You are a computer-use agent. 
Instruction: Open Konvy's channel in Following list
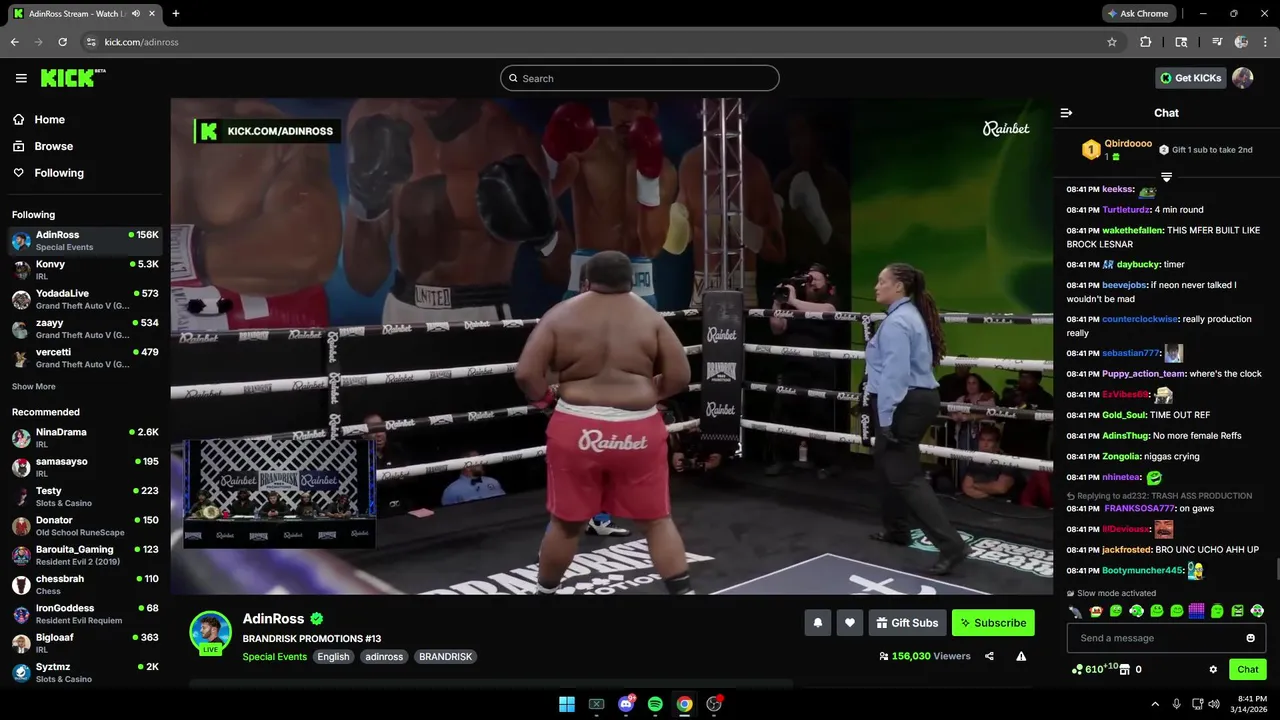coord(85,270)
